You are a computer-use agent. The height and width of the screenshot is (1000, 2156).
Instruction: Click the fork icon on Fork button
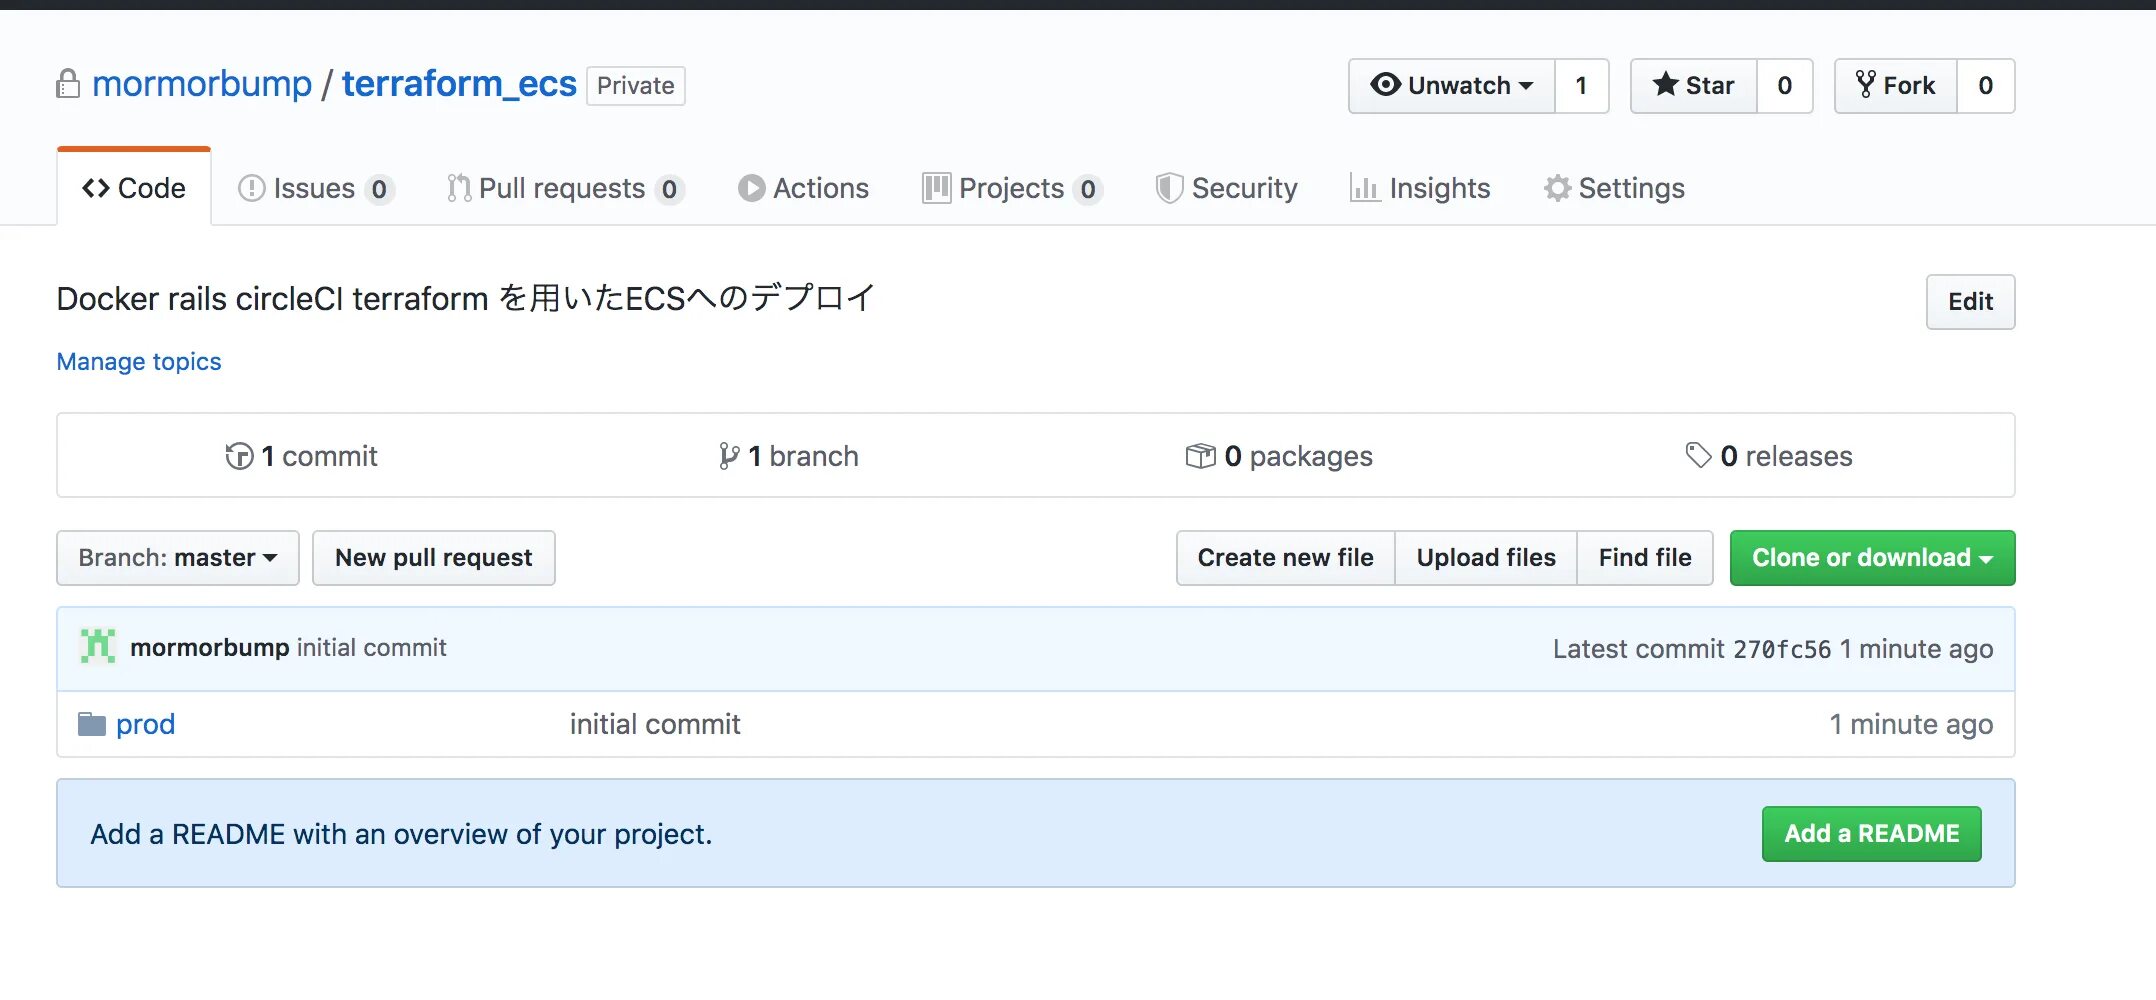pyautogui.click(x=1865, y=85)
